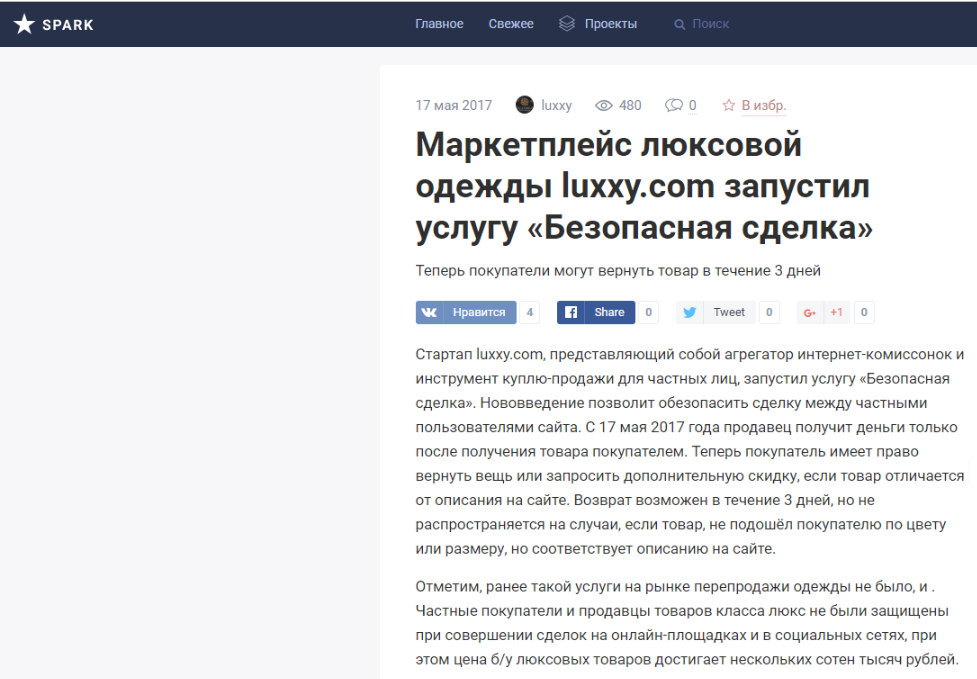Click the luxxy author avatar

point(524,105)
